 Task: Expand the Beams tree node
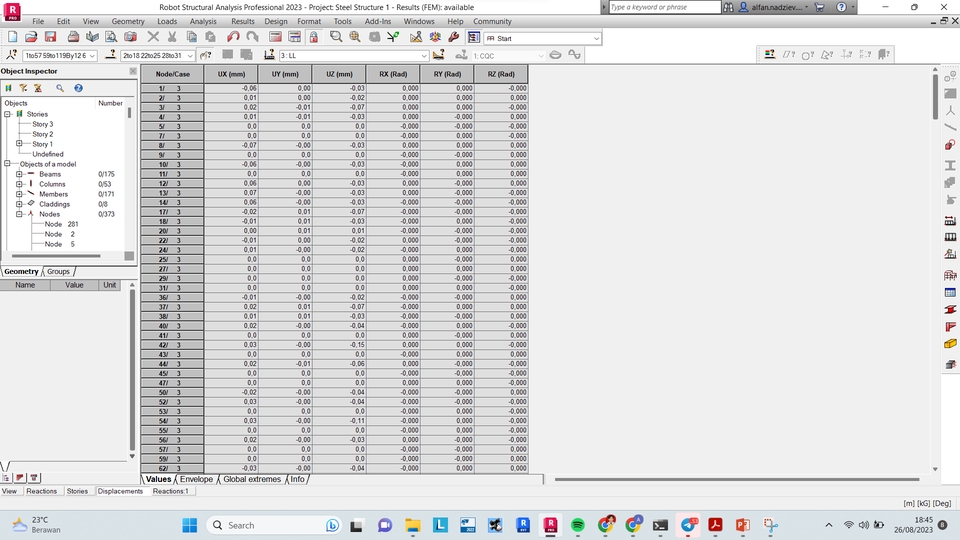click(19, 174)
